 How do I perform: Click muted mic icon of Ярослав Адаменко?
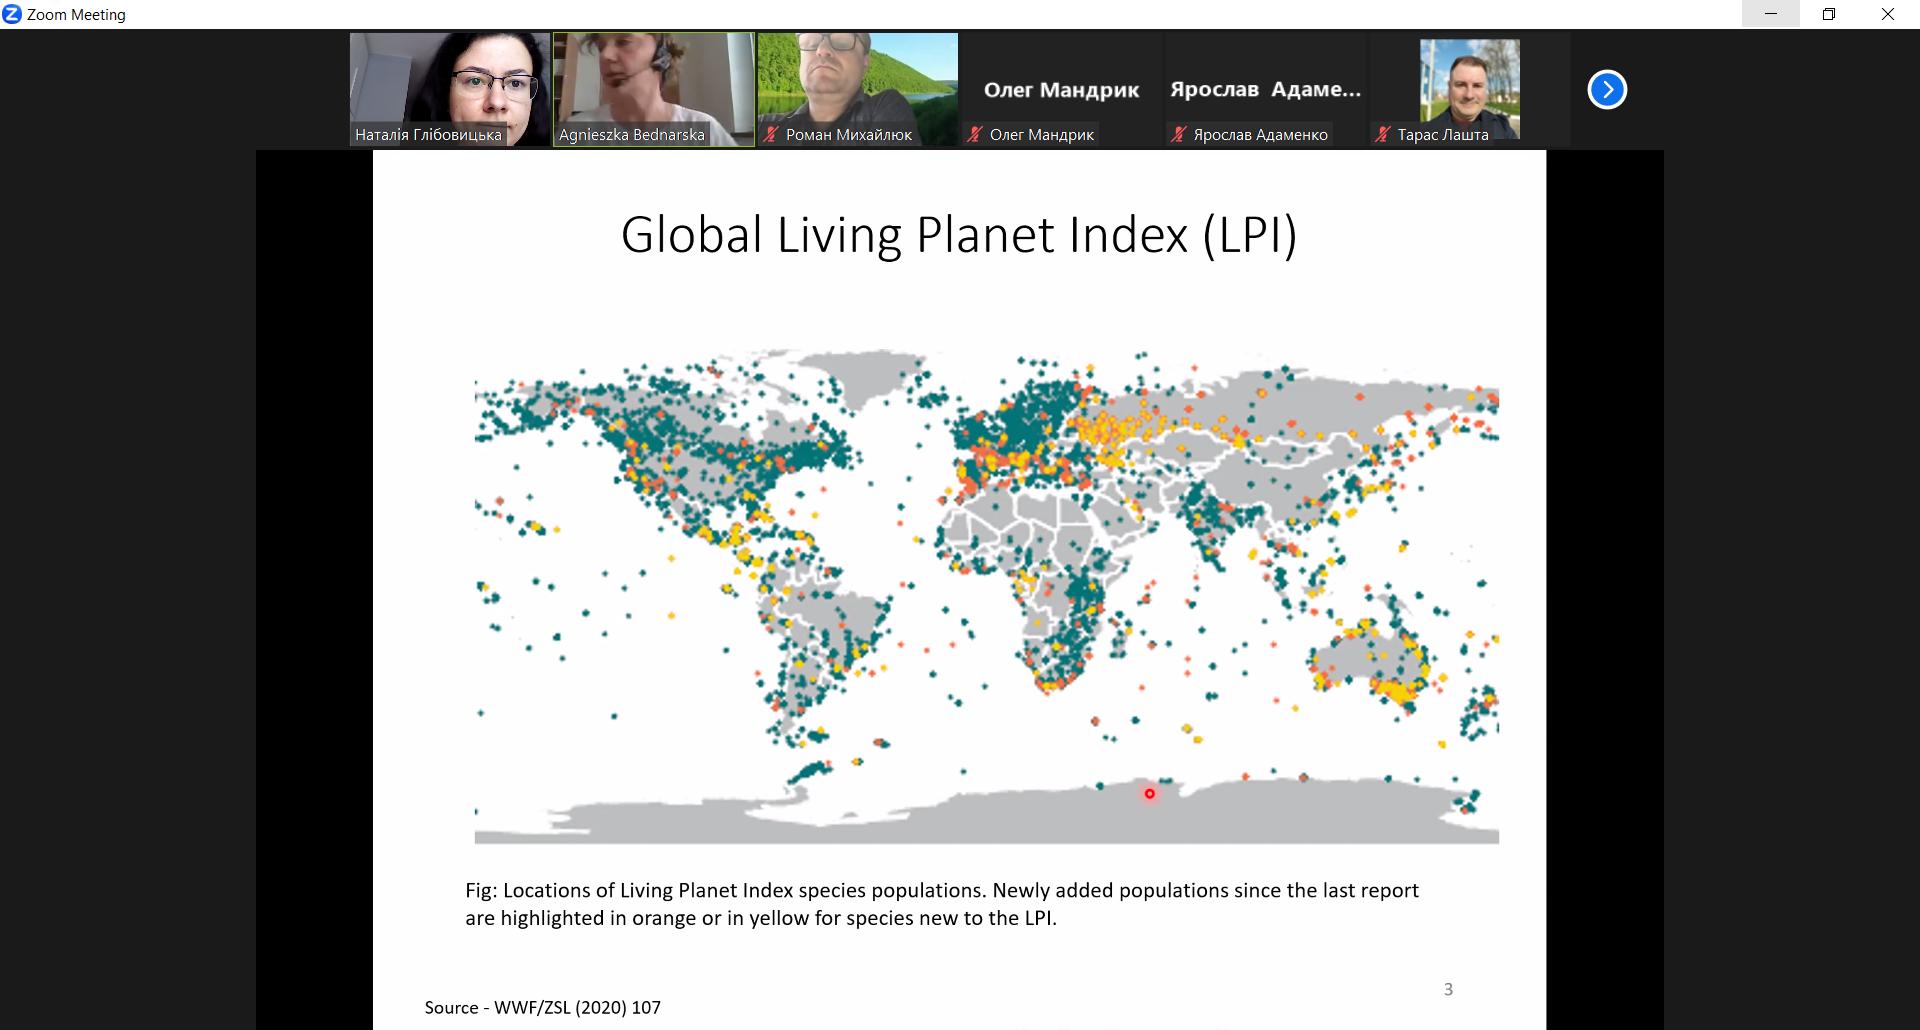pos(1179,134)
